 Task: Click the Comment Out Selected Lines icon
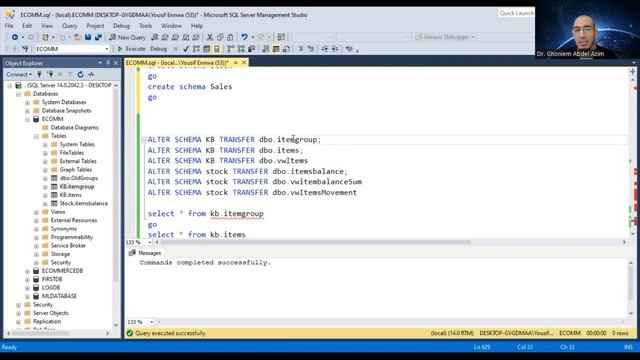pyautogui.click(x=300, y=49)
